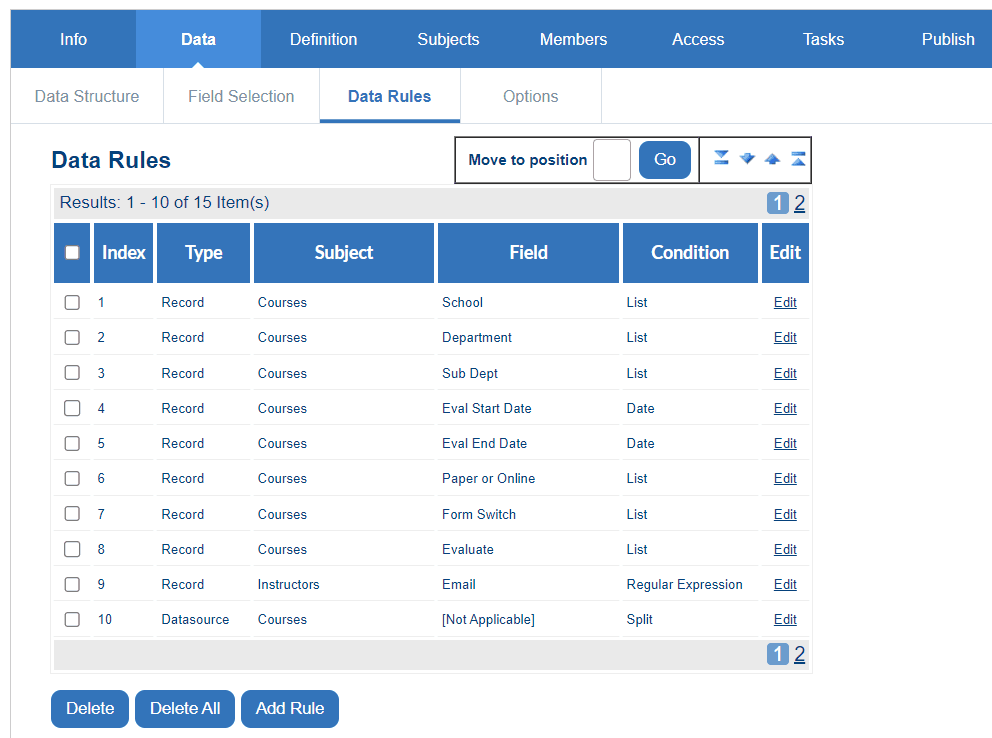Toggle the select-all checkbox in header
Viewport: 992px width, 738px height.
pyautogui.click(x=72, y=252)
